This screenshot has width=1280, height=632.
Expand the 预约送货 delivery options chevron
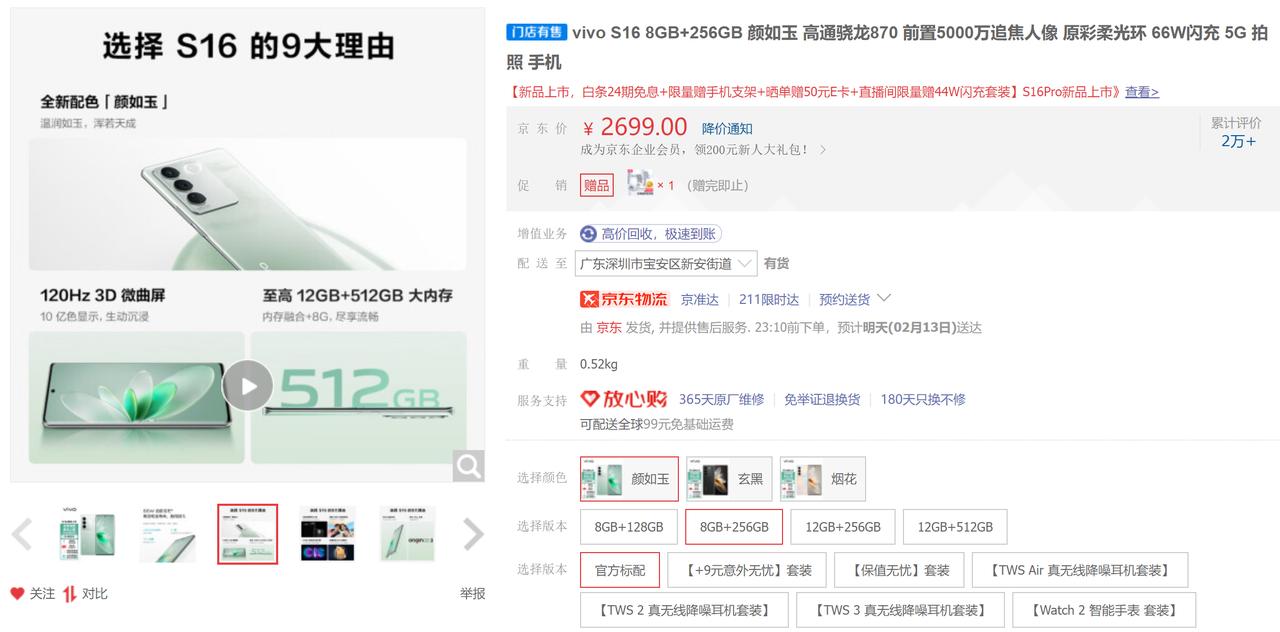click(x=883, y=298)
